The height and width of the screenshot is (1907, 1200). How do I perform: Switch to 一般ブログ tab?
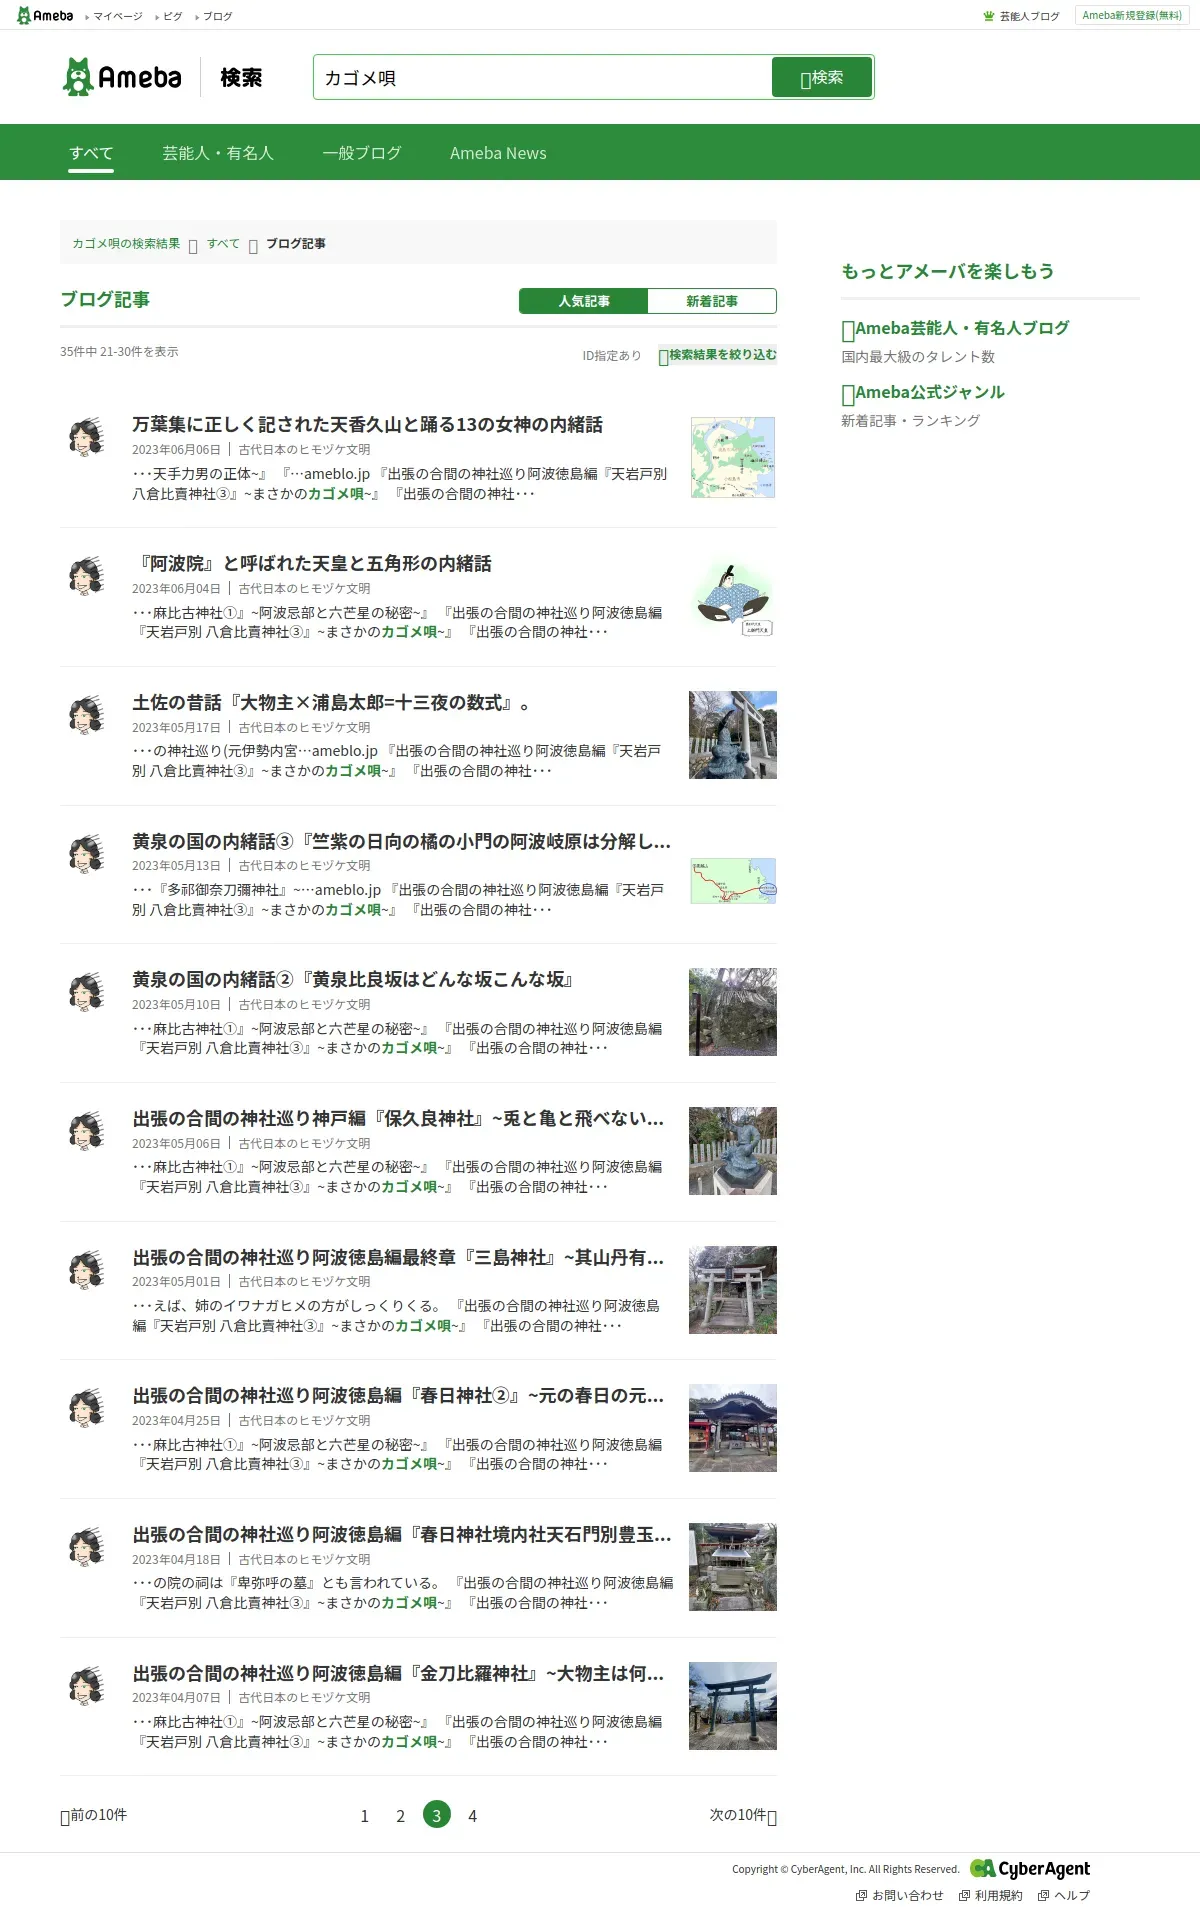362,153
